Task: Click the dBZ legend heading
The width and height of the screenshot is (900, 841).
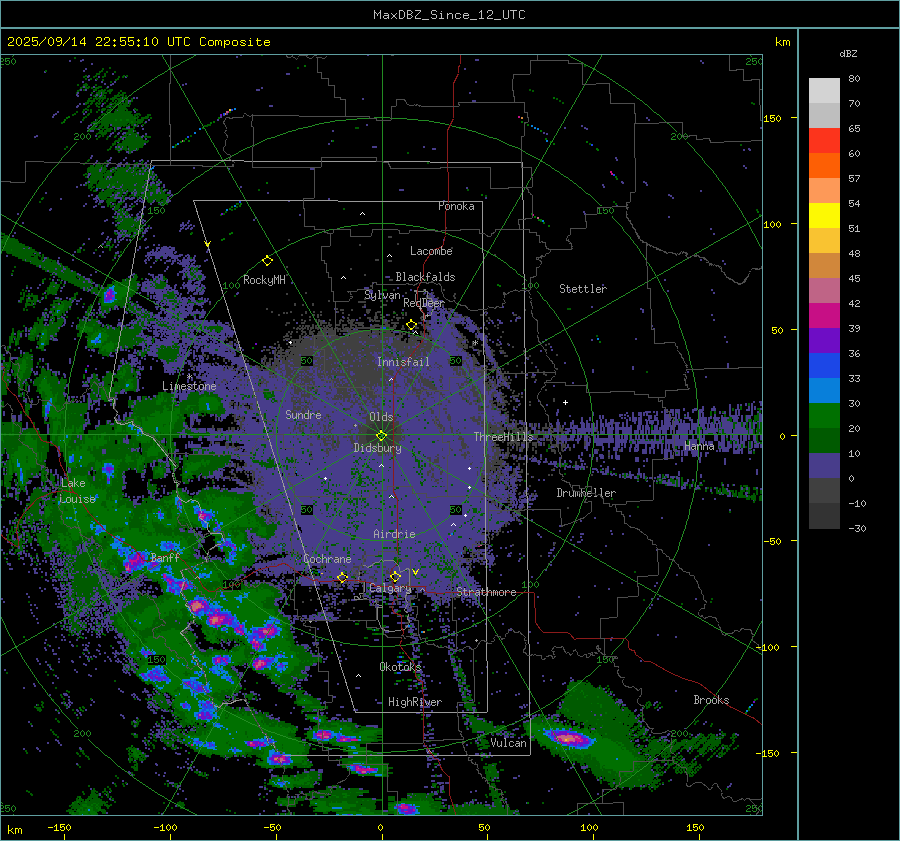Action: pyautogui.click(x=848, y=54)
